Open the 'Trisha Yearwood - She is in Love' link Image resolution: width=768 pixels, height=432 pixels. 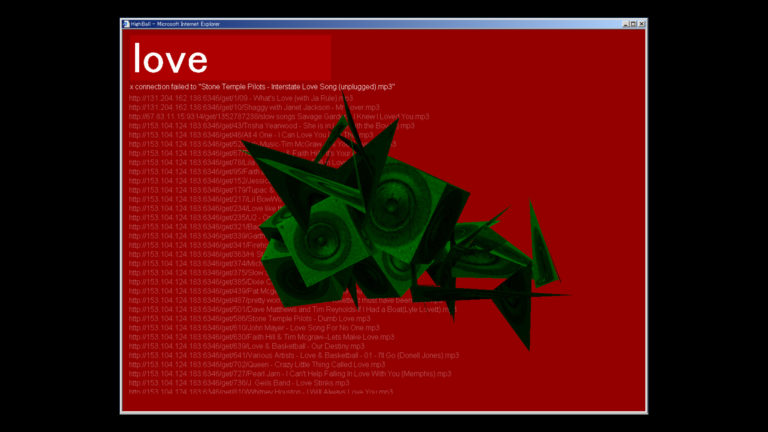pos(271,126)
